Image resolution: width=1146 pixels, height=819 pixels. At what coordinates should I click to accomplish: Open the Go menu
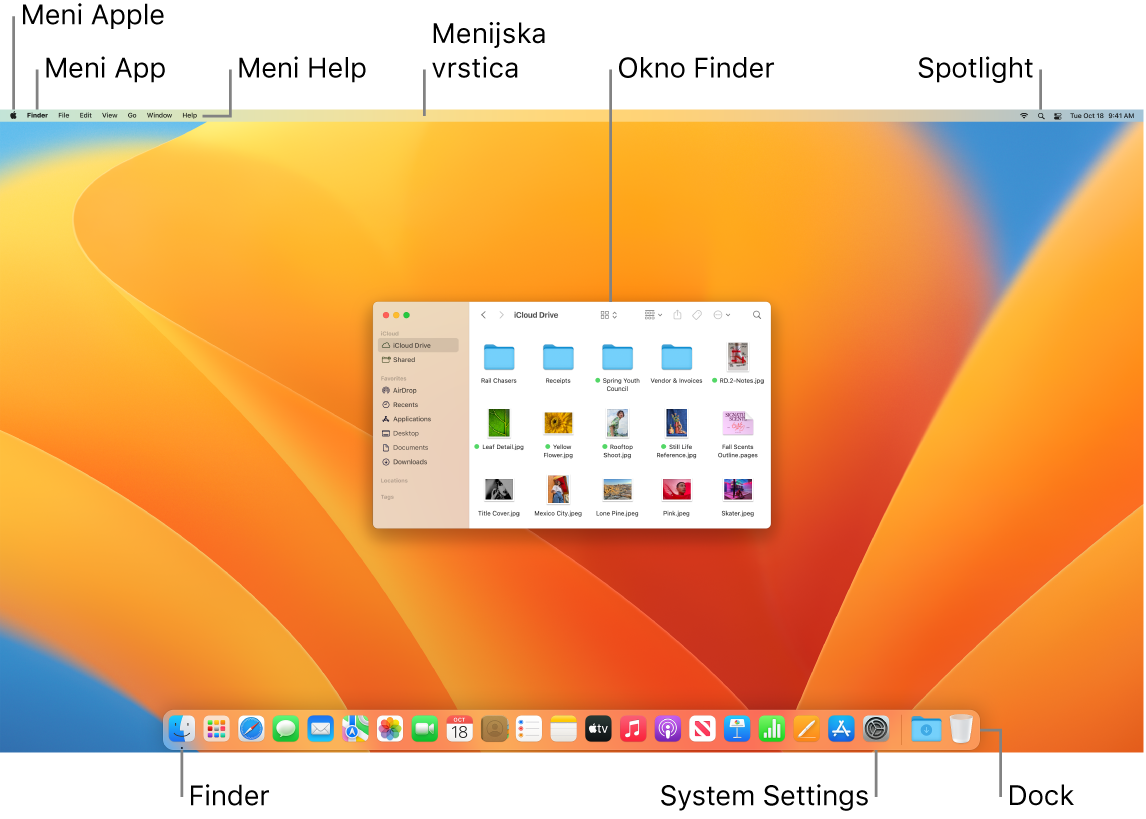pos(131,115)
